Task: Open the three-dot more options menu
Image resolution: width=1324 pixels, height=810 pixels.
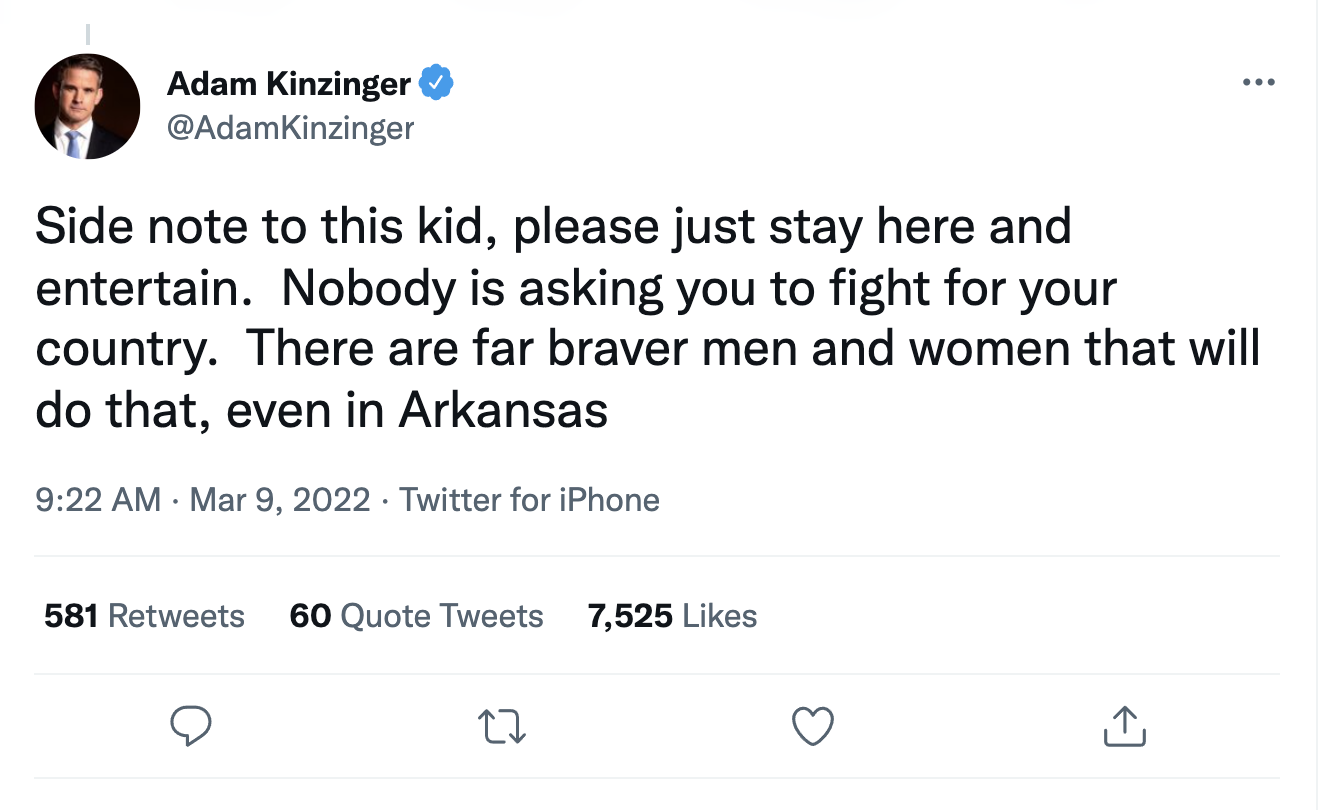Action: coord(1258,82)
